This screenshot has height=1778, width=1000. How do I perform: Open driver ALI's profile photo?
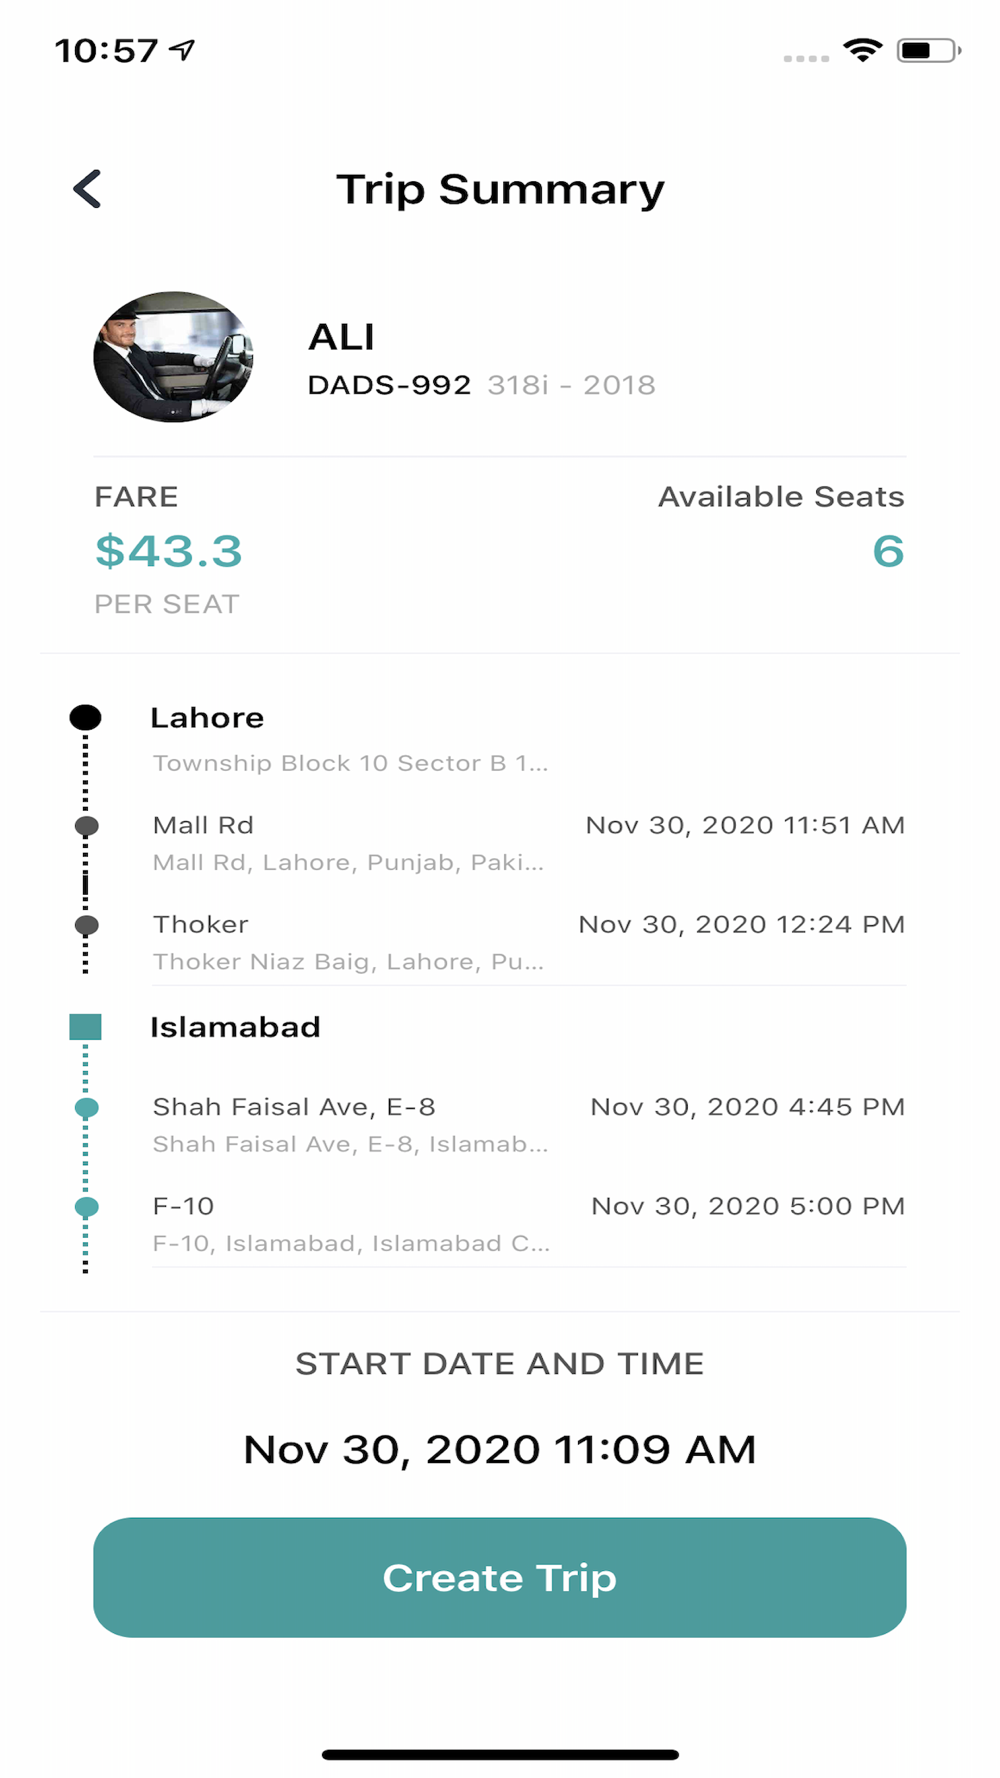coord(173,357)
